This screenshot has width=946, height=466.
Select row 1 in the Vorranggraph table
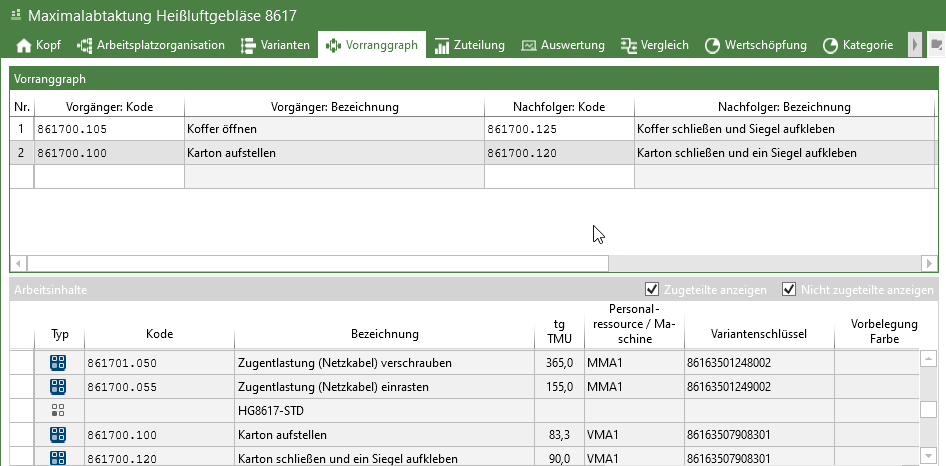22,129
